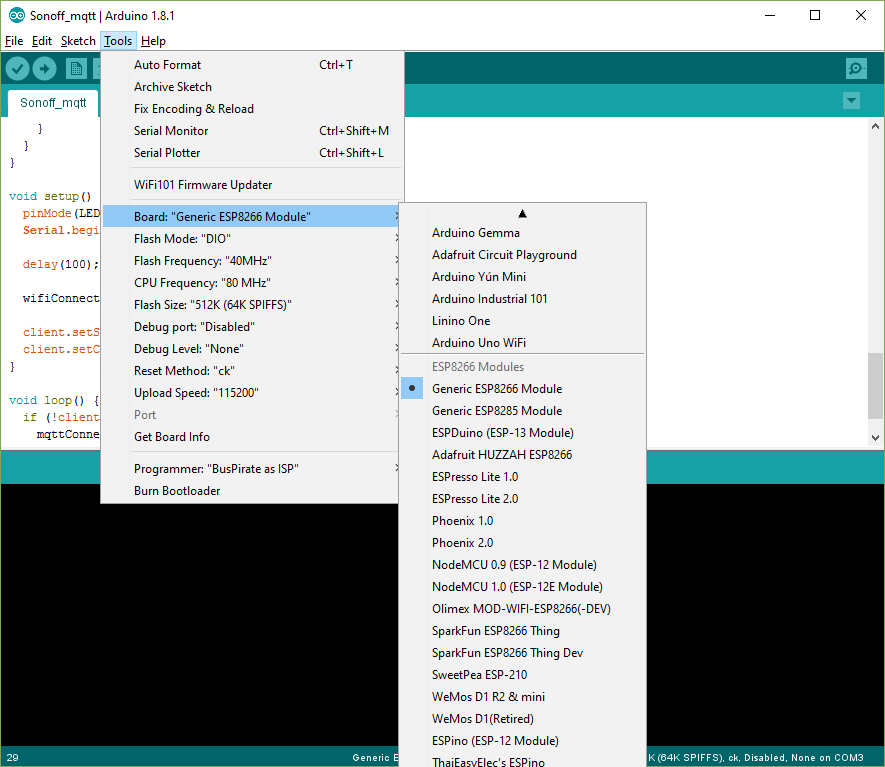The height and width of the screenshot is (767, 885).
Task: Click editor scrollbar up arrow
Action: click(875, 126)
